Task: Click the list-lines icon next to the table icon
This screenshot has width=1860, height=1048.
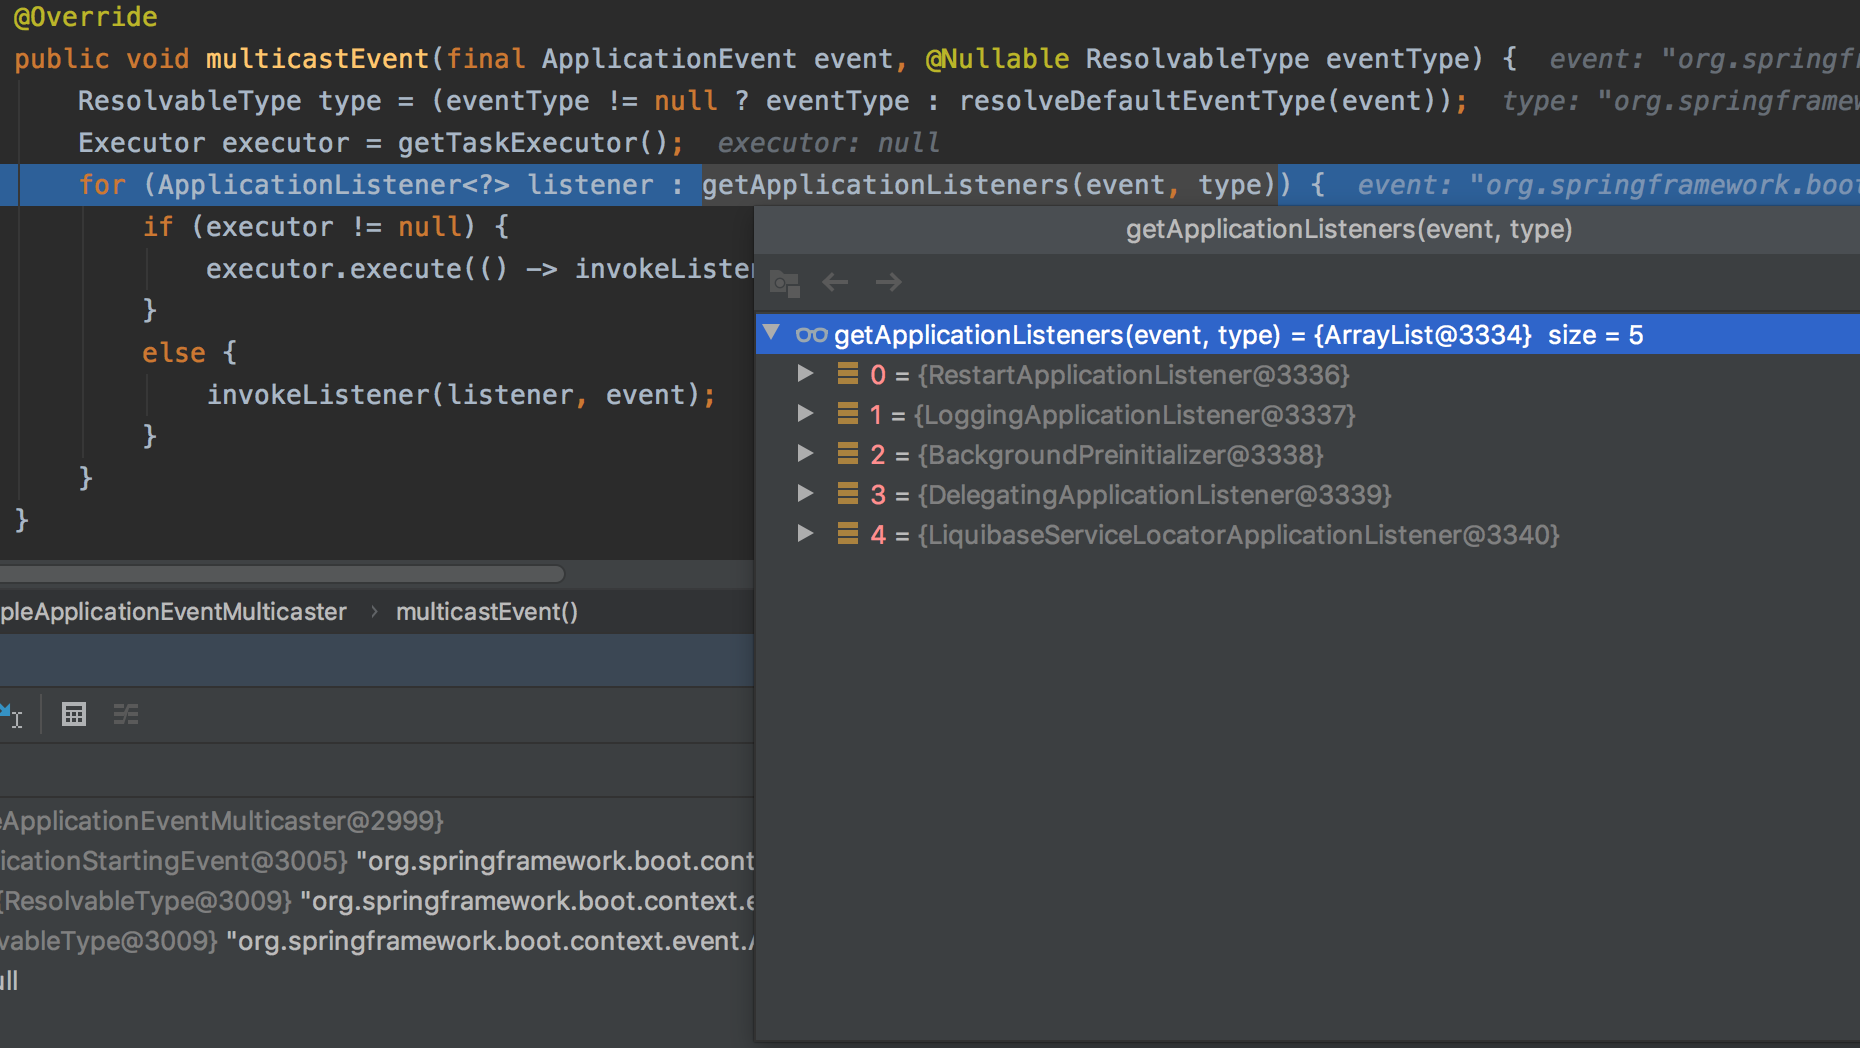Action: coord(126,715)
